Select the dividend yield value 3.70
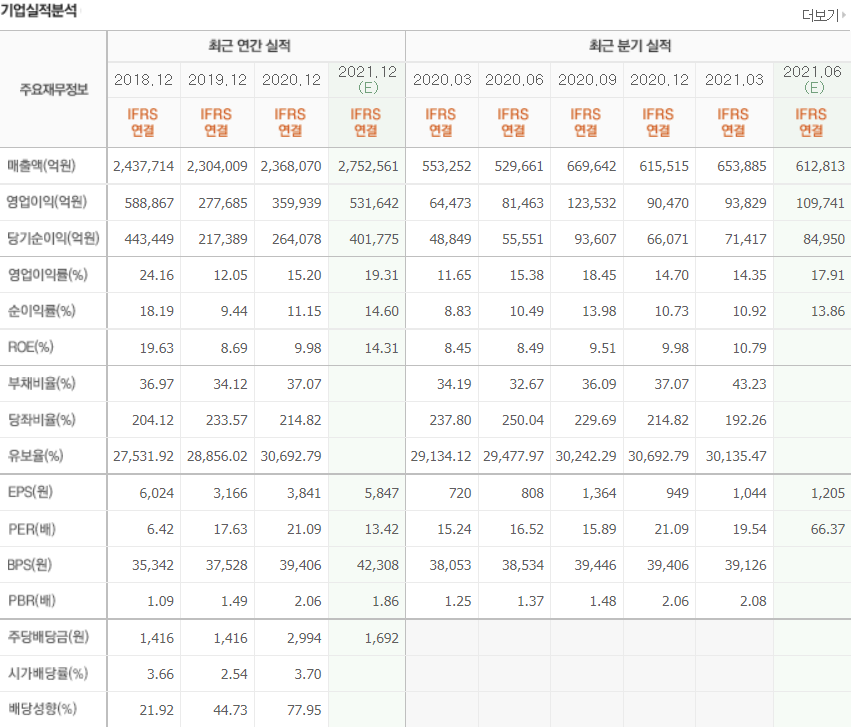Image resolution: width=856 pixels, height=727 pixels. coord(308,674)
